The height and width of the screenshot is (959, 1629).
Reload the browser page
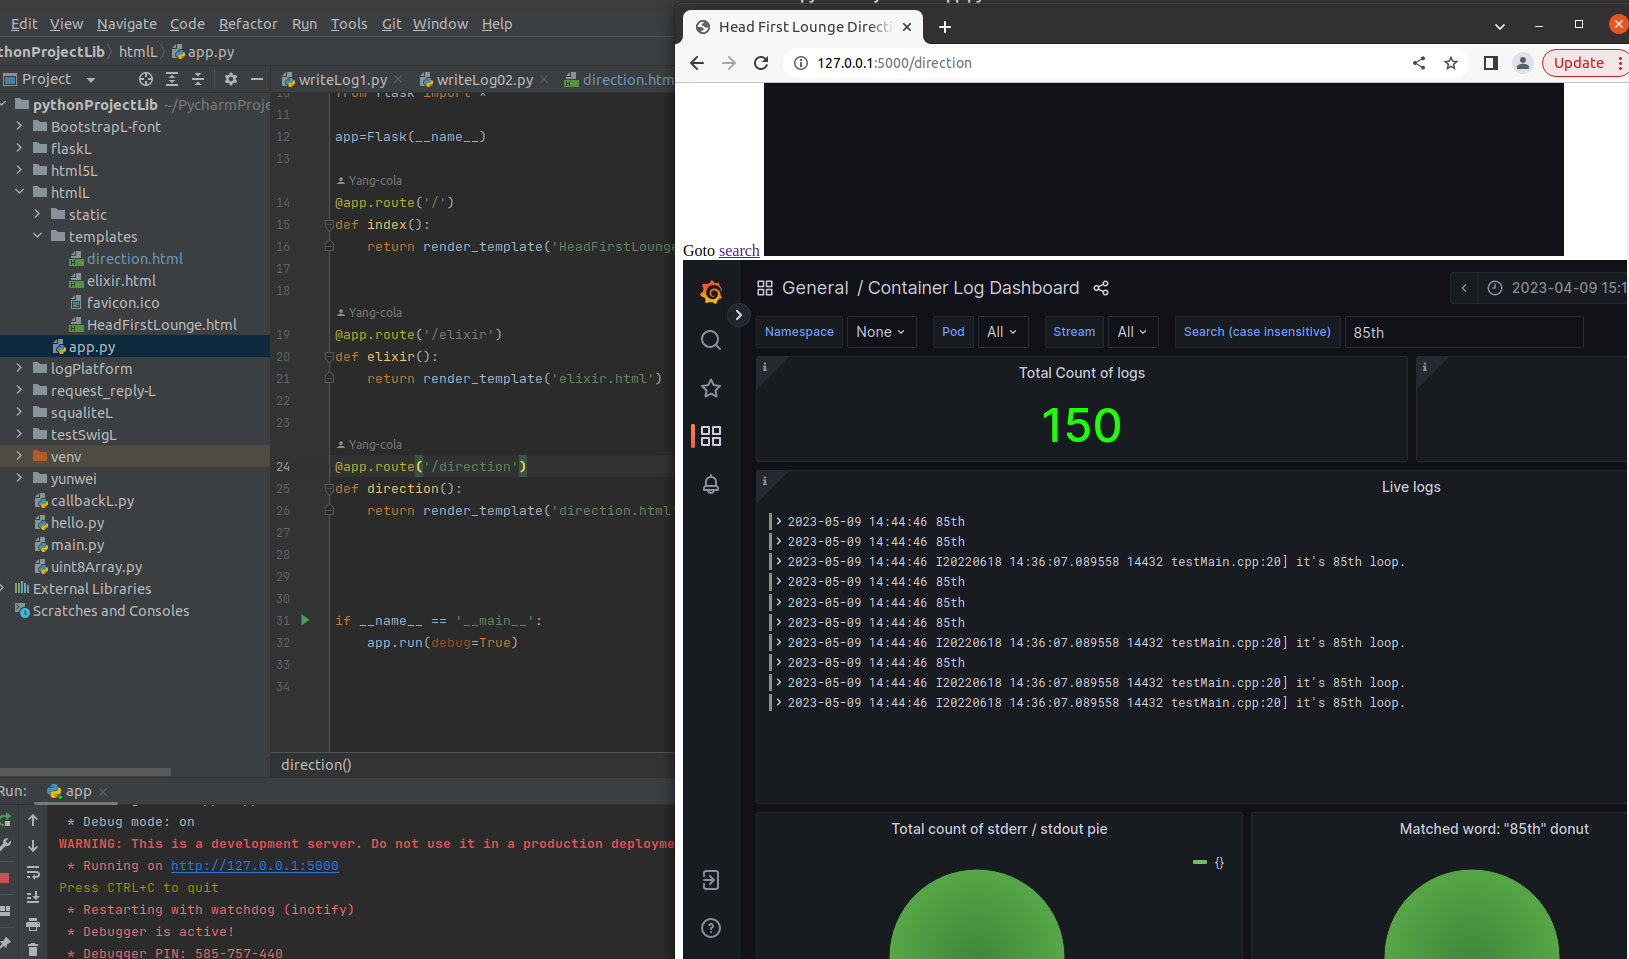761,63
